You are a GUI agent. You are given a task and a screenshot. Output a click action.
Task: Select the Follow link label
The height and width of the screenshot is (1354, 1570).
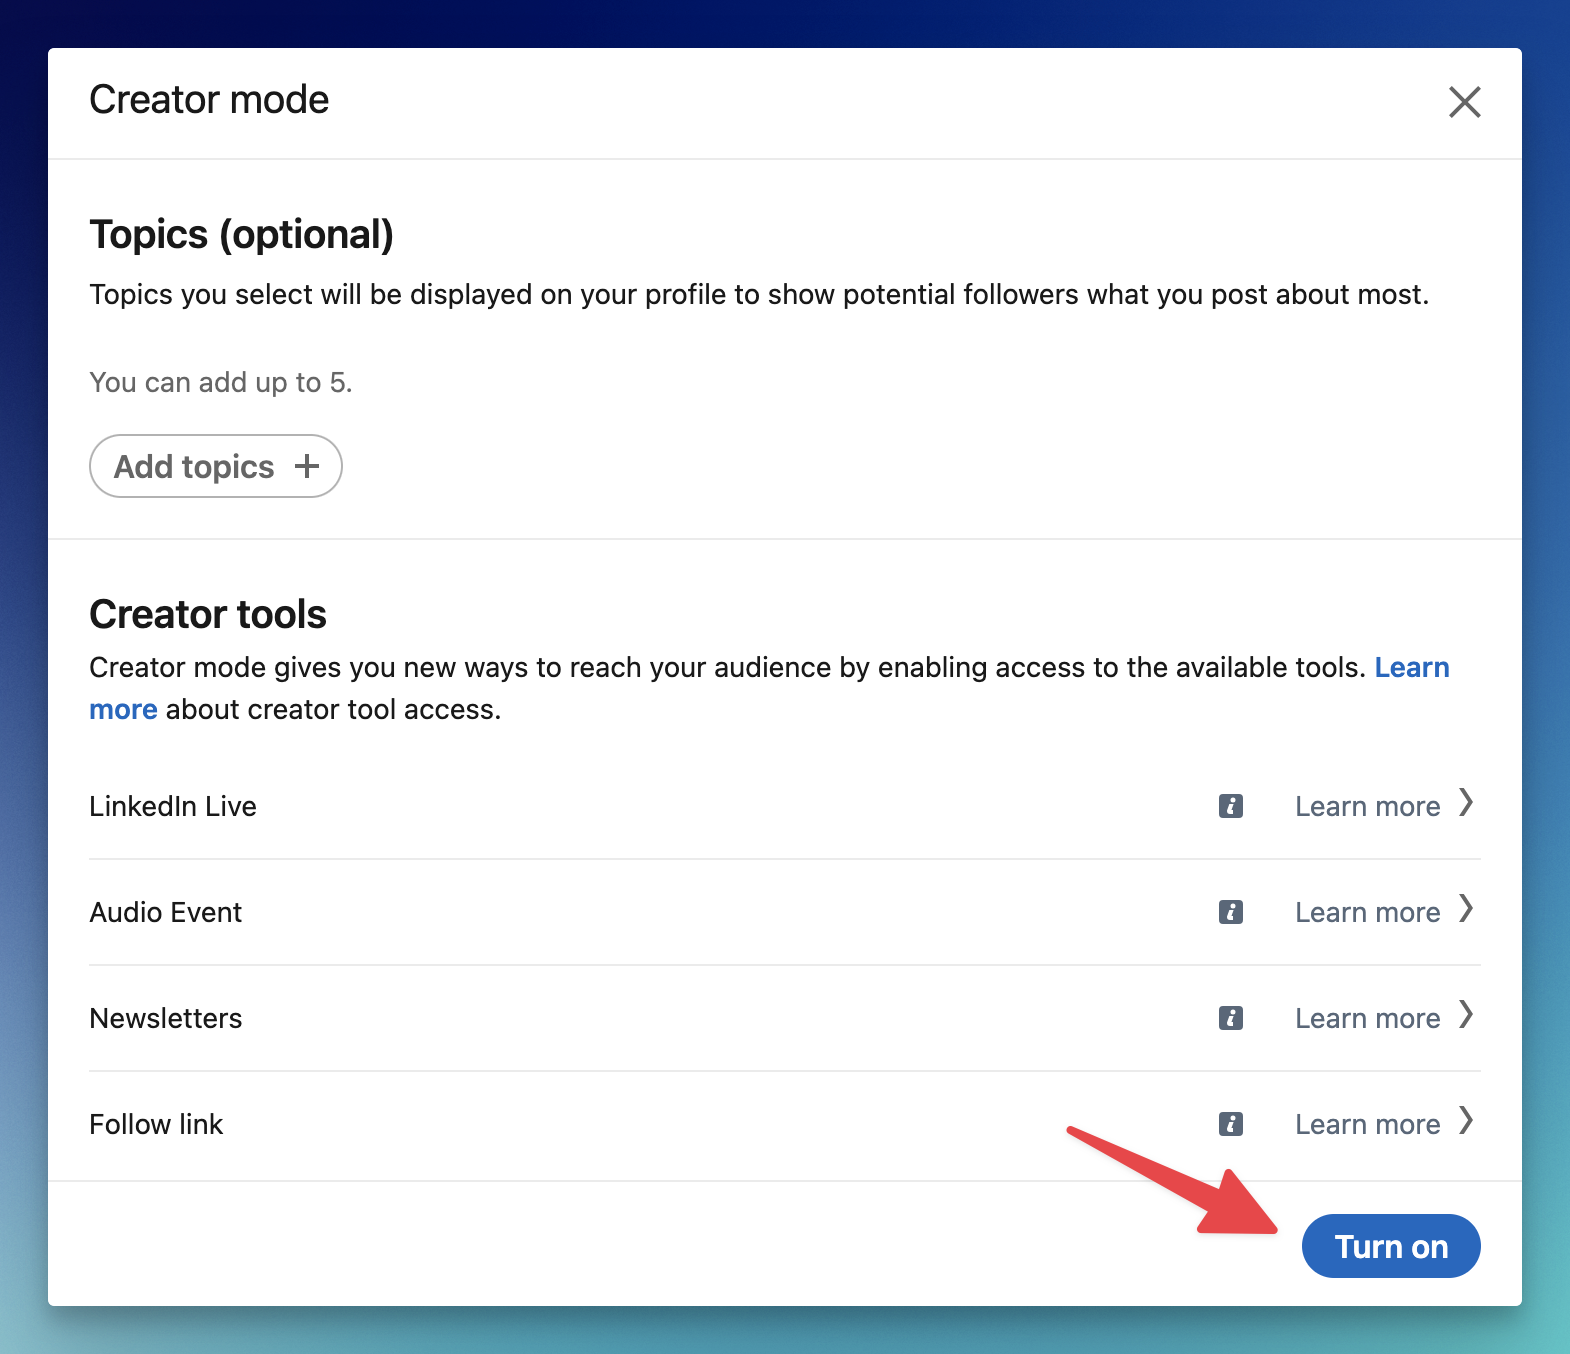[x=156, y=1124]
